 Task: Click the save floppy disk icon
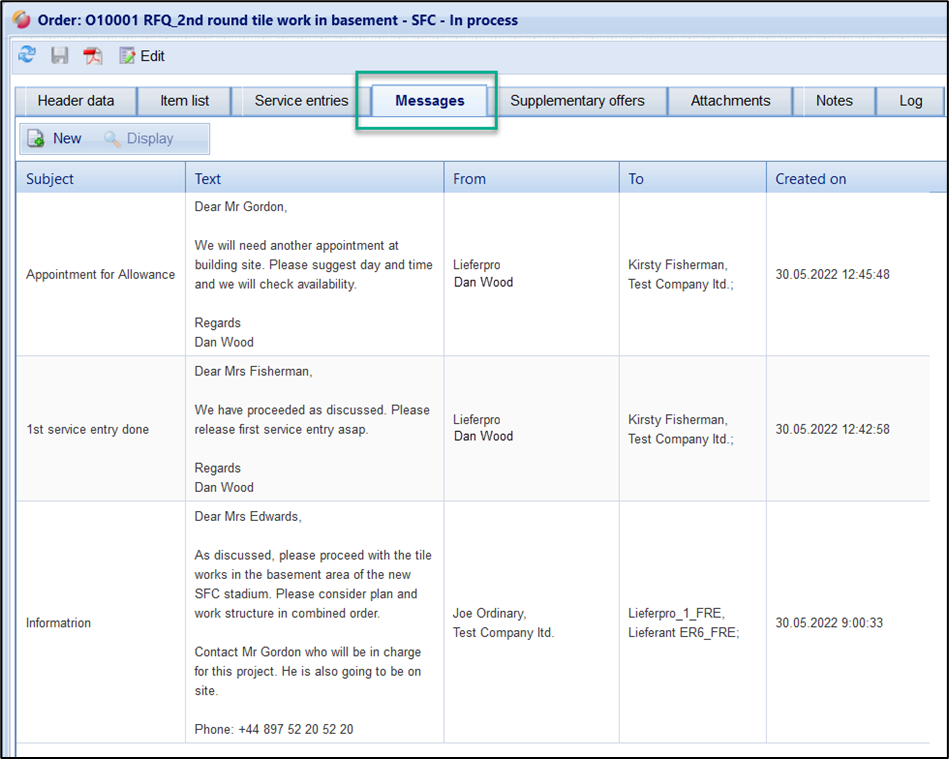pos(60,56)
